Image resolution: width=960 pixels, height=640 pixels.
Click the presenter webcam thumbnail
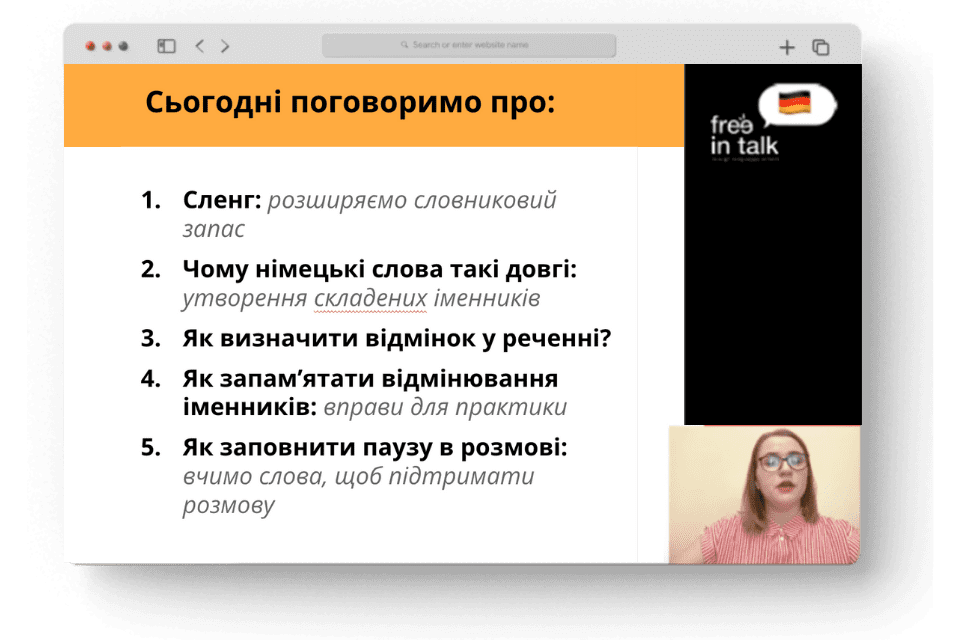click(765, 495)
